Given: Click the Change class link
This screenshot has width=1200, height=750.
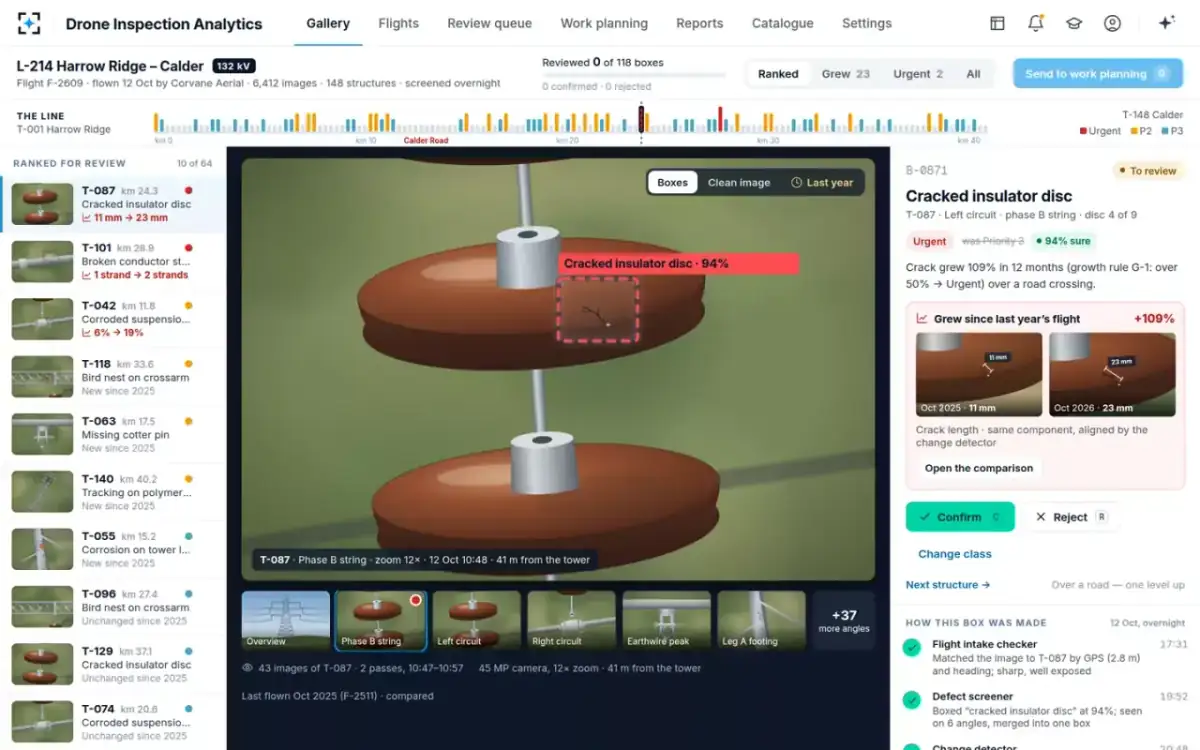Looking at the screenshot, I should point(955,554).
